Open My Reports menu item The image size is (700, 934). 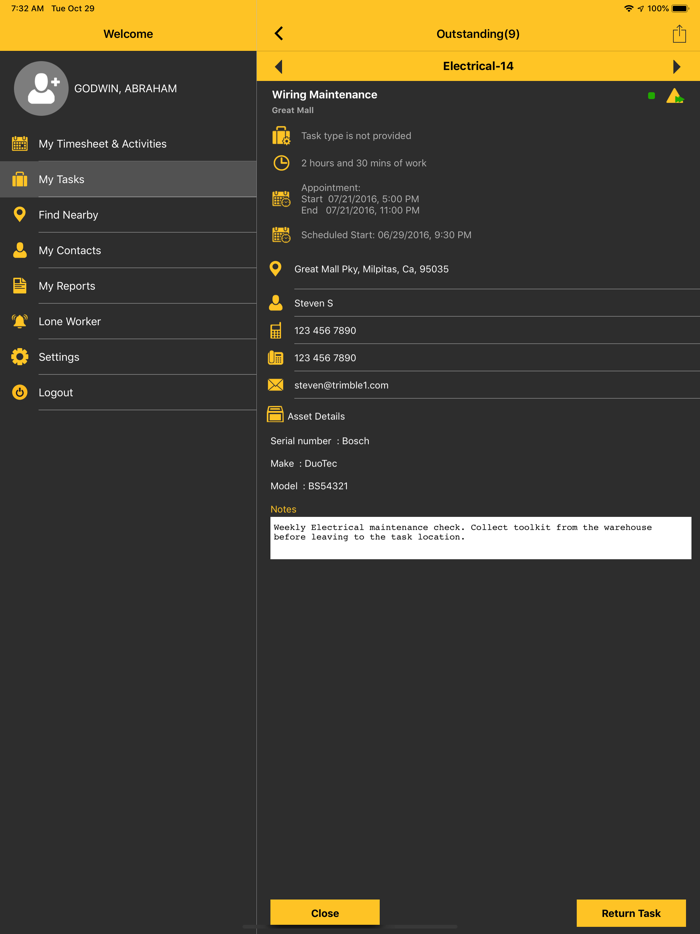click(128, 286)
